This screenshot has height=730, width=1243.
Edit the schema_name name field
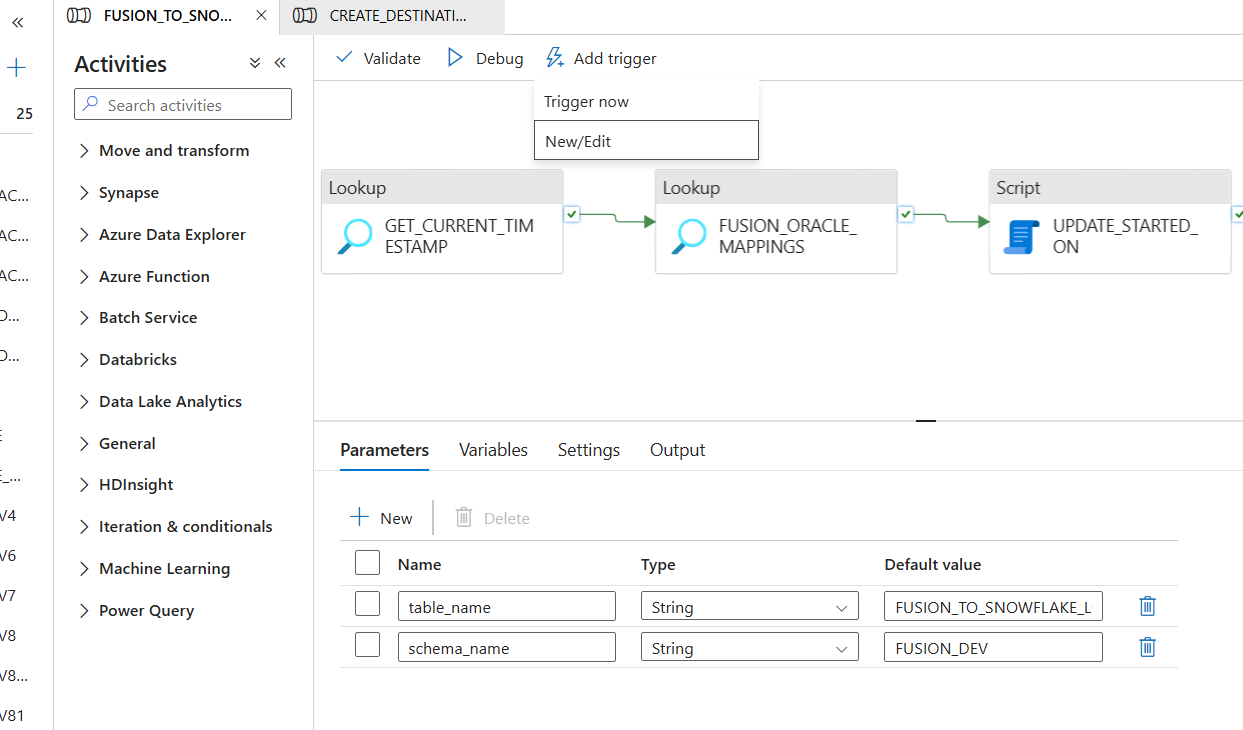507,648
